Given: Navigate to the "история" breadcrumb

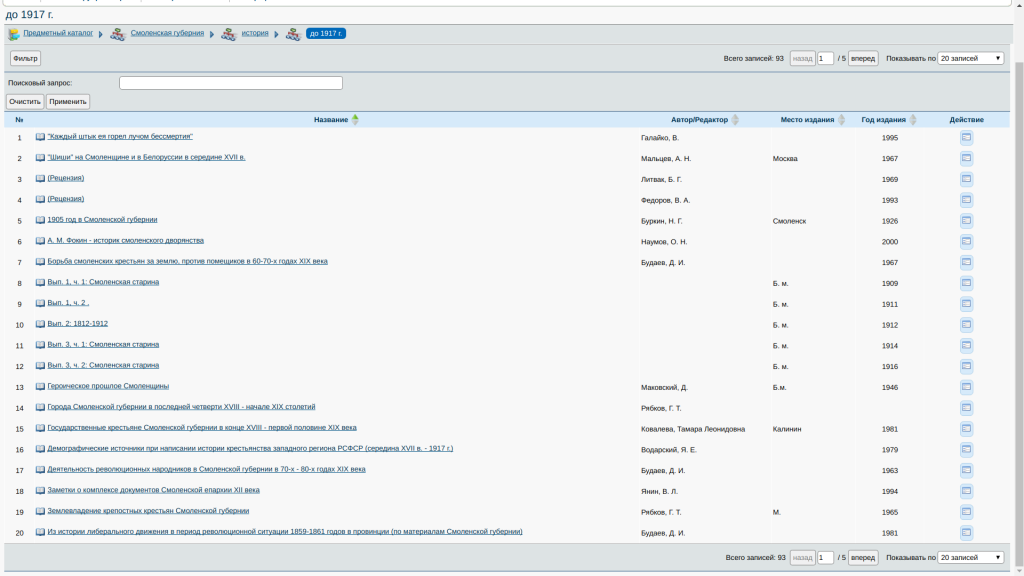Looking at the screenshot, I should 254,33.
